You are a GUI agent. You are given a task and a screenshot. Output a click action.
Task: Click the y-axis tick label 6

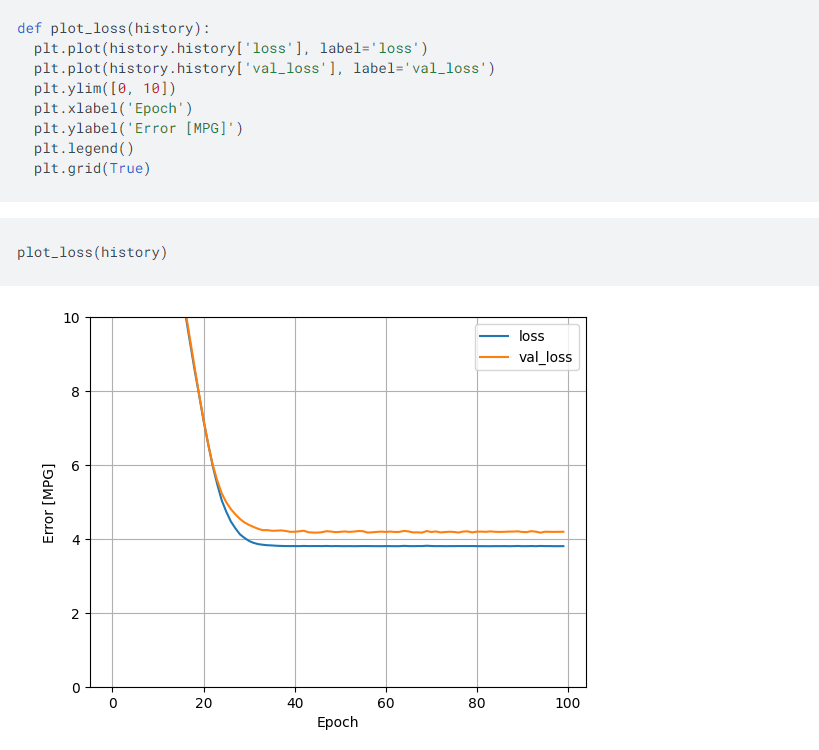(x=75, y=466)
